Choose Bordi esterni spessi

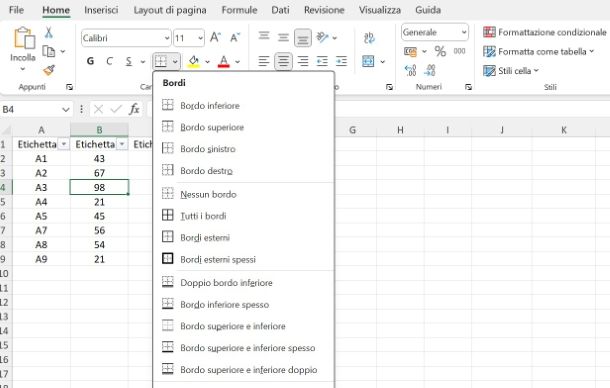(244, 259)
